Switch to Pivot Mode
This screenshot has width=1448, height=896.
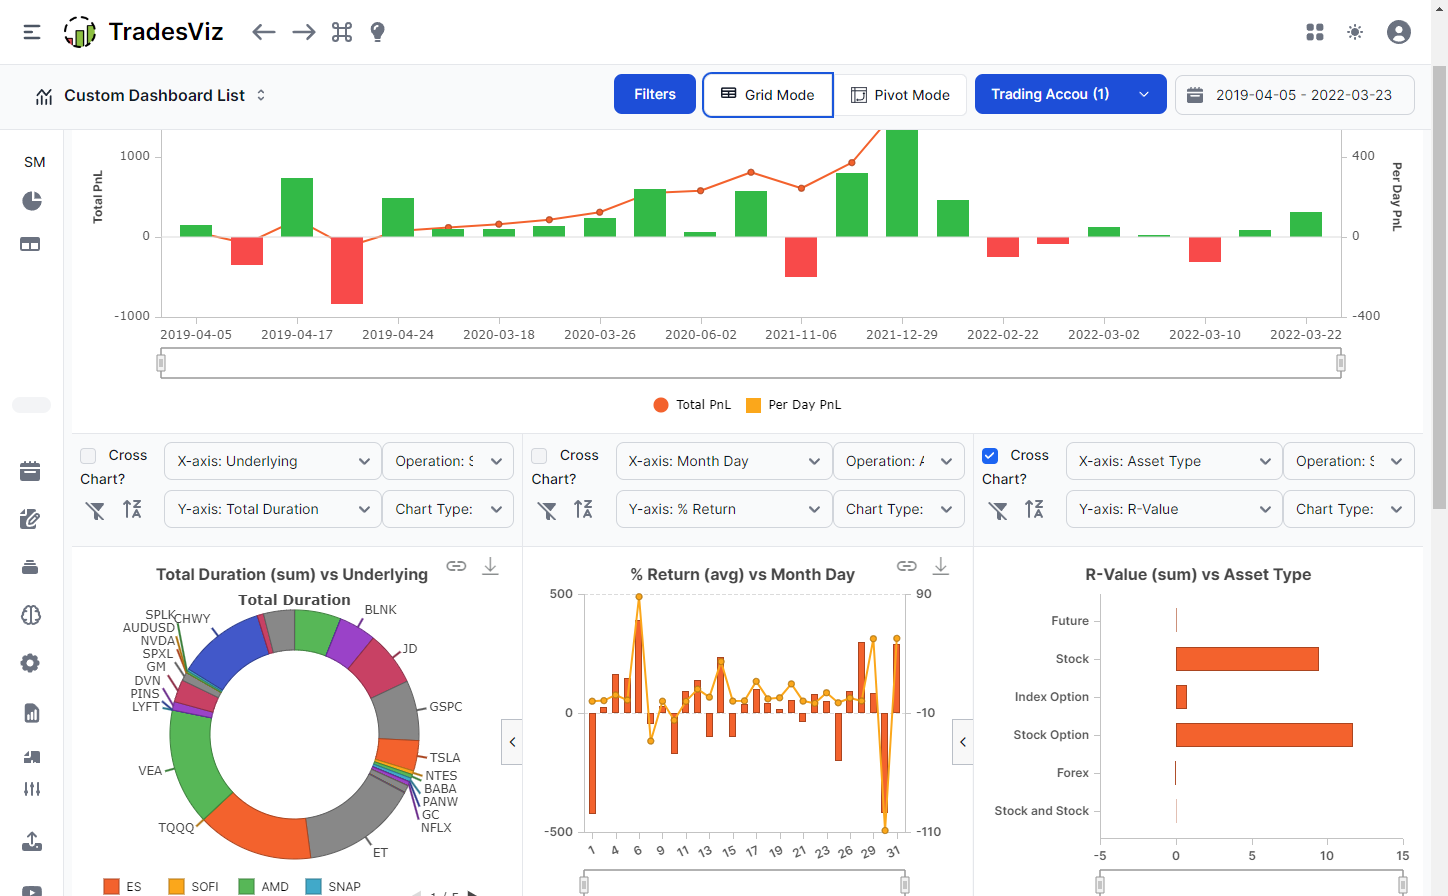(x=901, y=95)
